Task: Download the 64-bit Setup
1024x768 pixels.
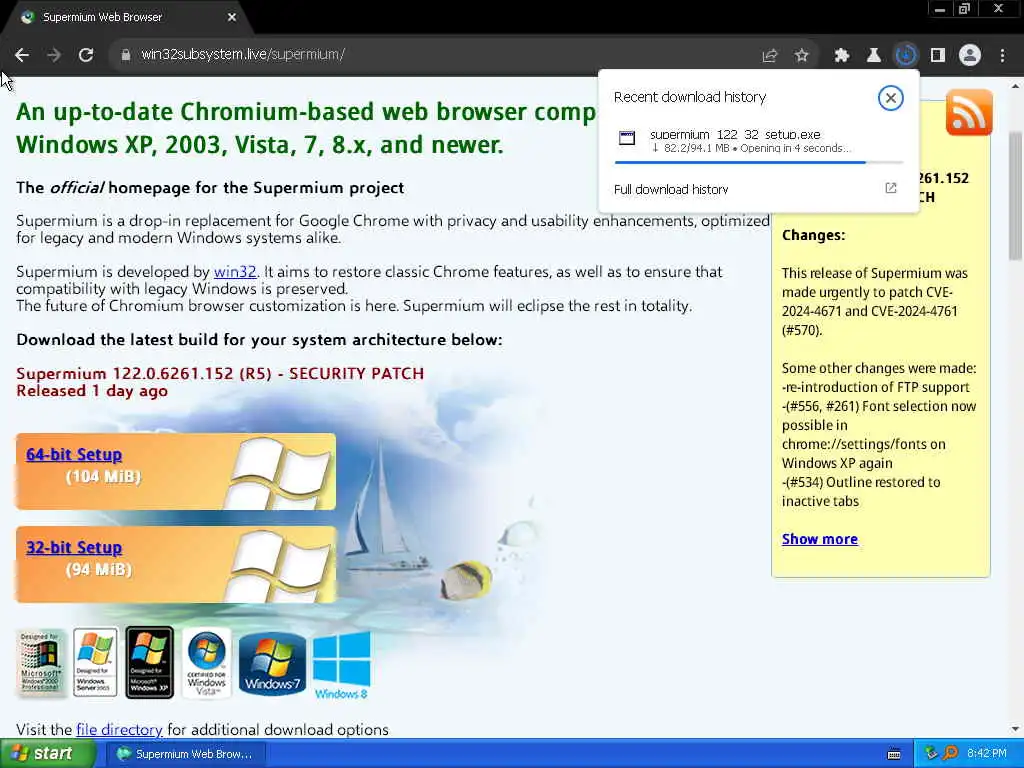Action: (x=74, y=455)
